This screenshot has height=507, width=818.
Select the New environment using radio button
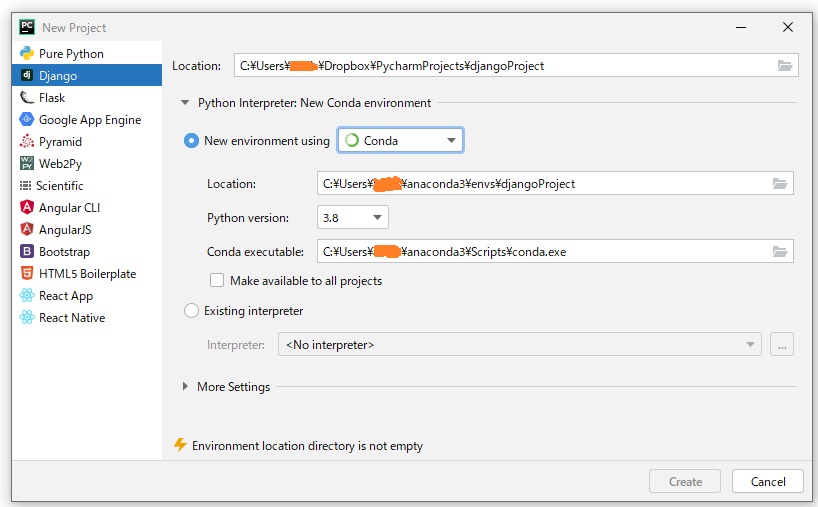coord(191,141)
